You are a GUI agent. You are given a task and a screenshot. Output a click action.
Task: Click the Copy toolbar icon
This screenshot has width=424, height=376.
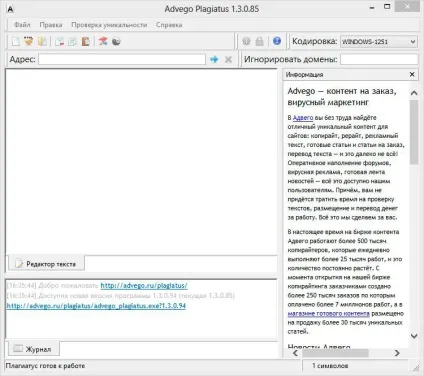[x=73, y=41]
